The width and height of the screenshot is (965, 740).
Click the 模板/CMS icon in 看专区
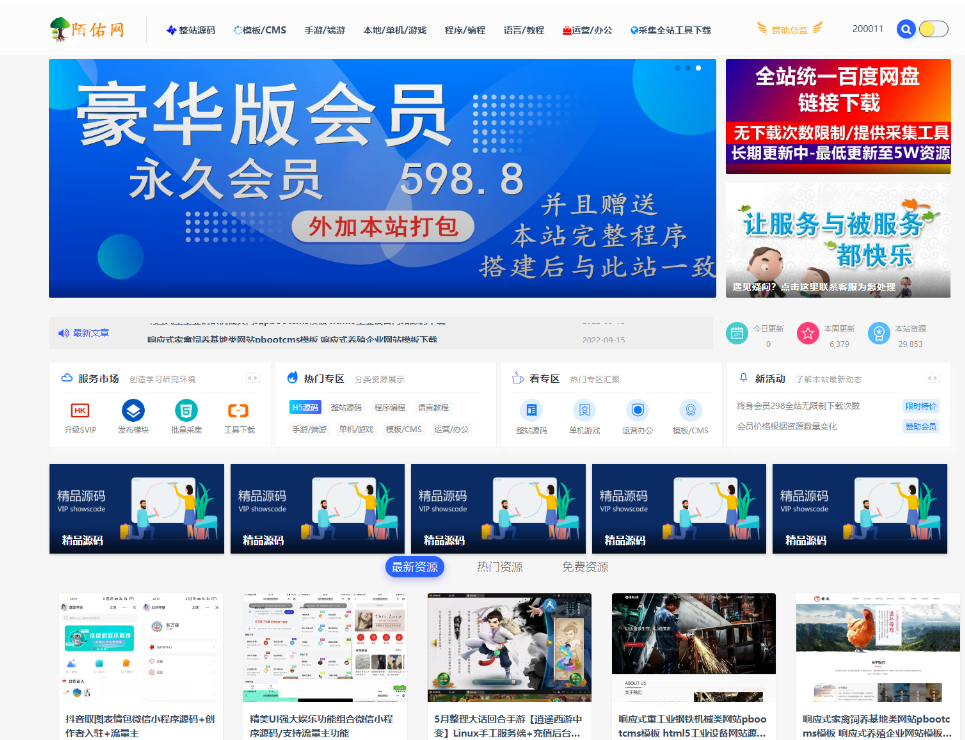point(690,410)
